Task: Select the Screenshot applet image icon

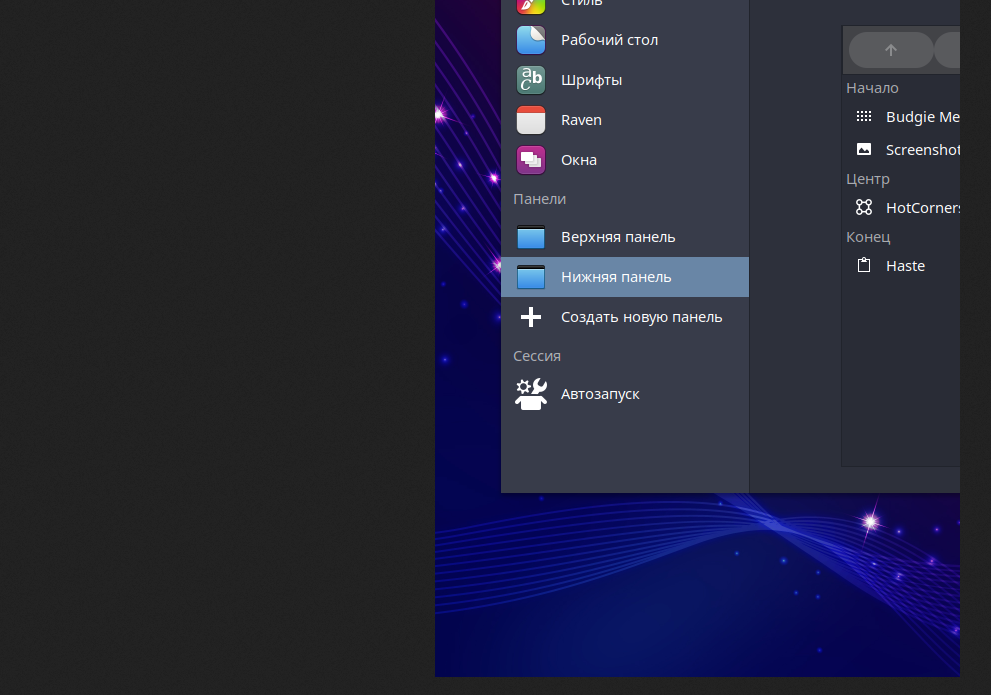Action: point(864,149)
